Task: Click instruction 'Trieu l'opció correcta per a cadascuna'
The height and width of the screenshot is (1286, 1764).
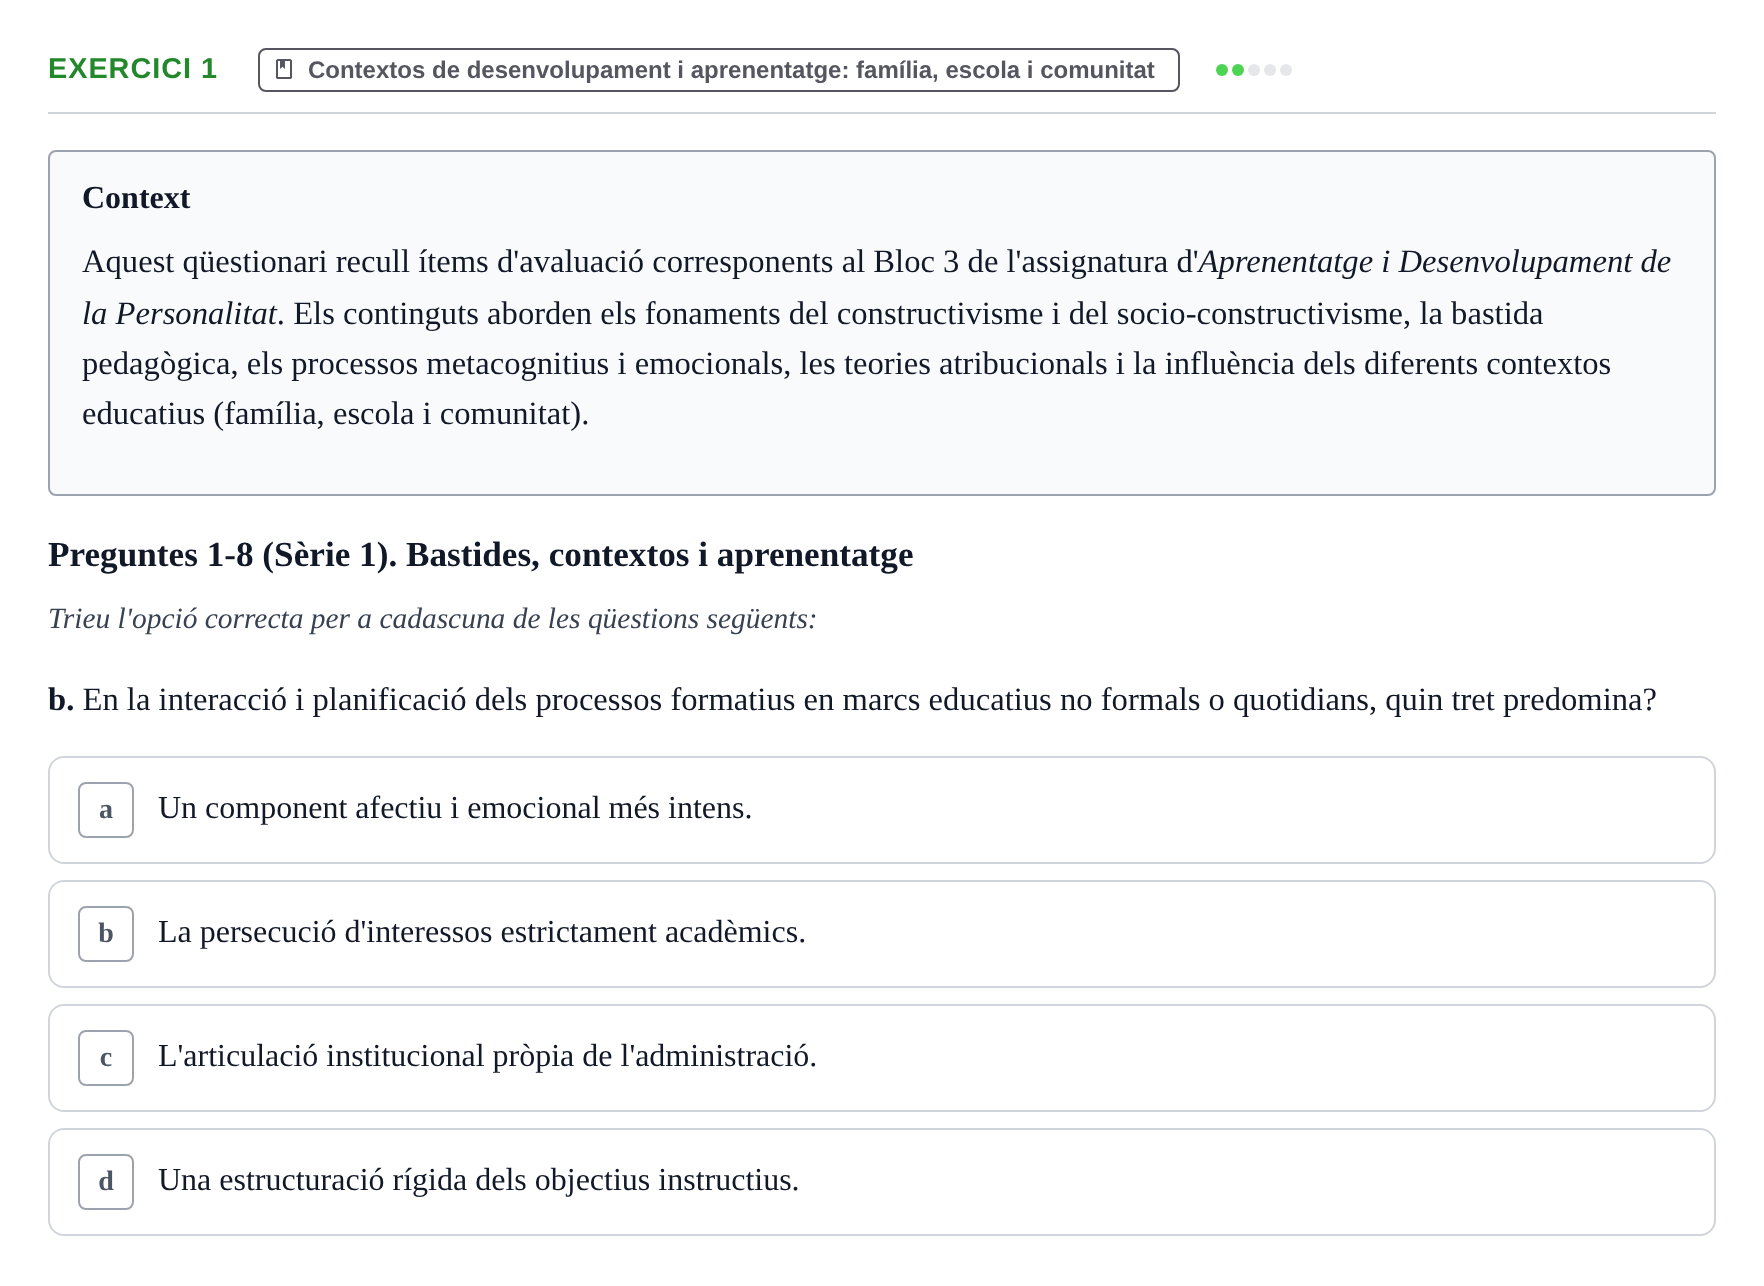Action: 432,619
